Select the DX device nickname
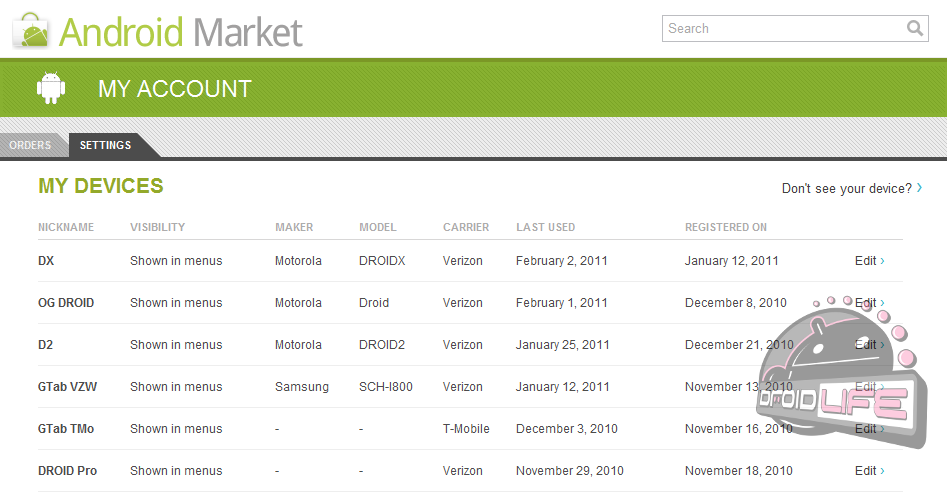The width and height of the screenshot is (947, 500). point(46,261)
